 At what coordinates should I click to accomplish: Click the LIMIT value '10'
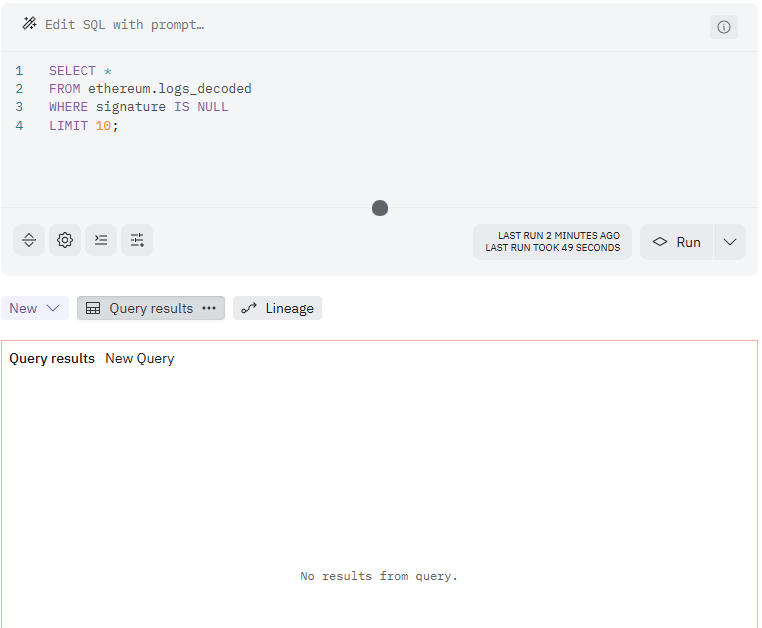click(x=103, y=126)
